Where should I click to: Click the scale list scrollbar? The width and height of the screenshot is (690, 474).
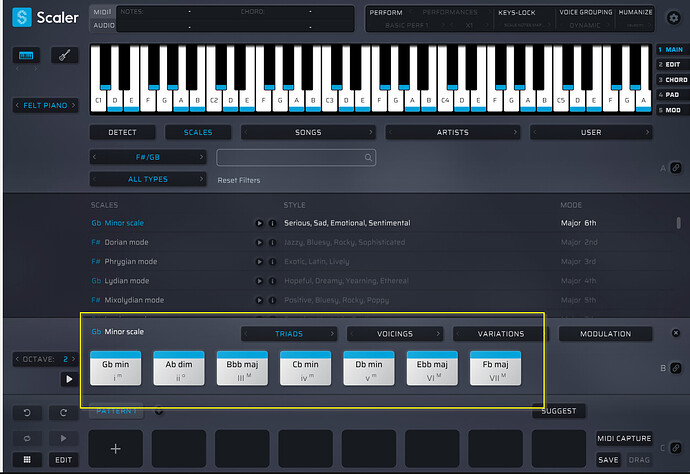coord(679,223)
